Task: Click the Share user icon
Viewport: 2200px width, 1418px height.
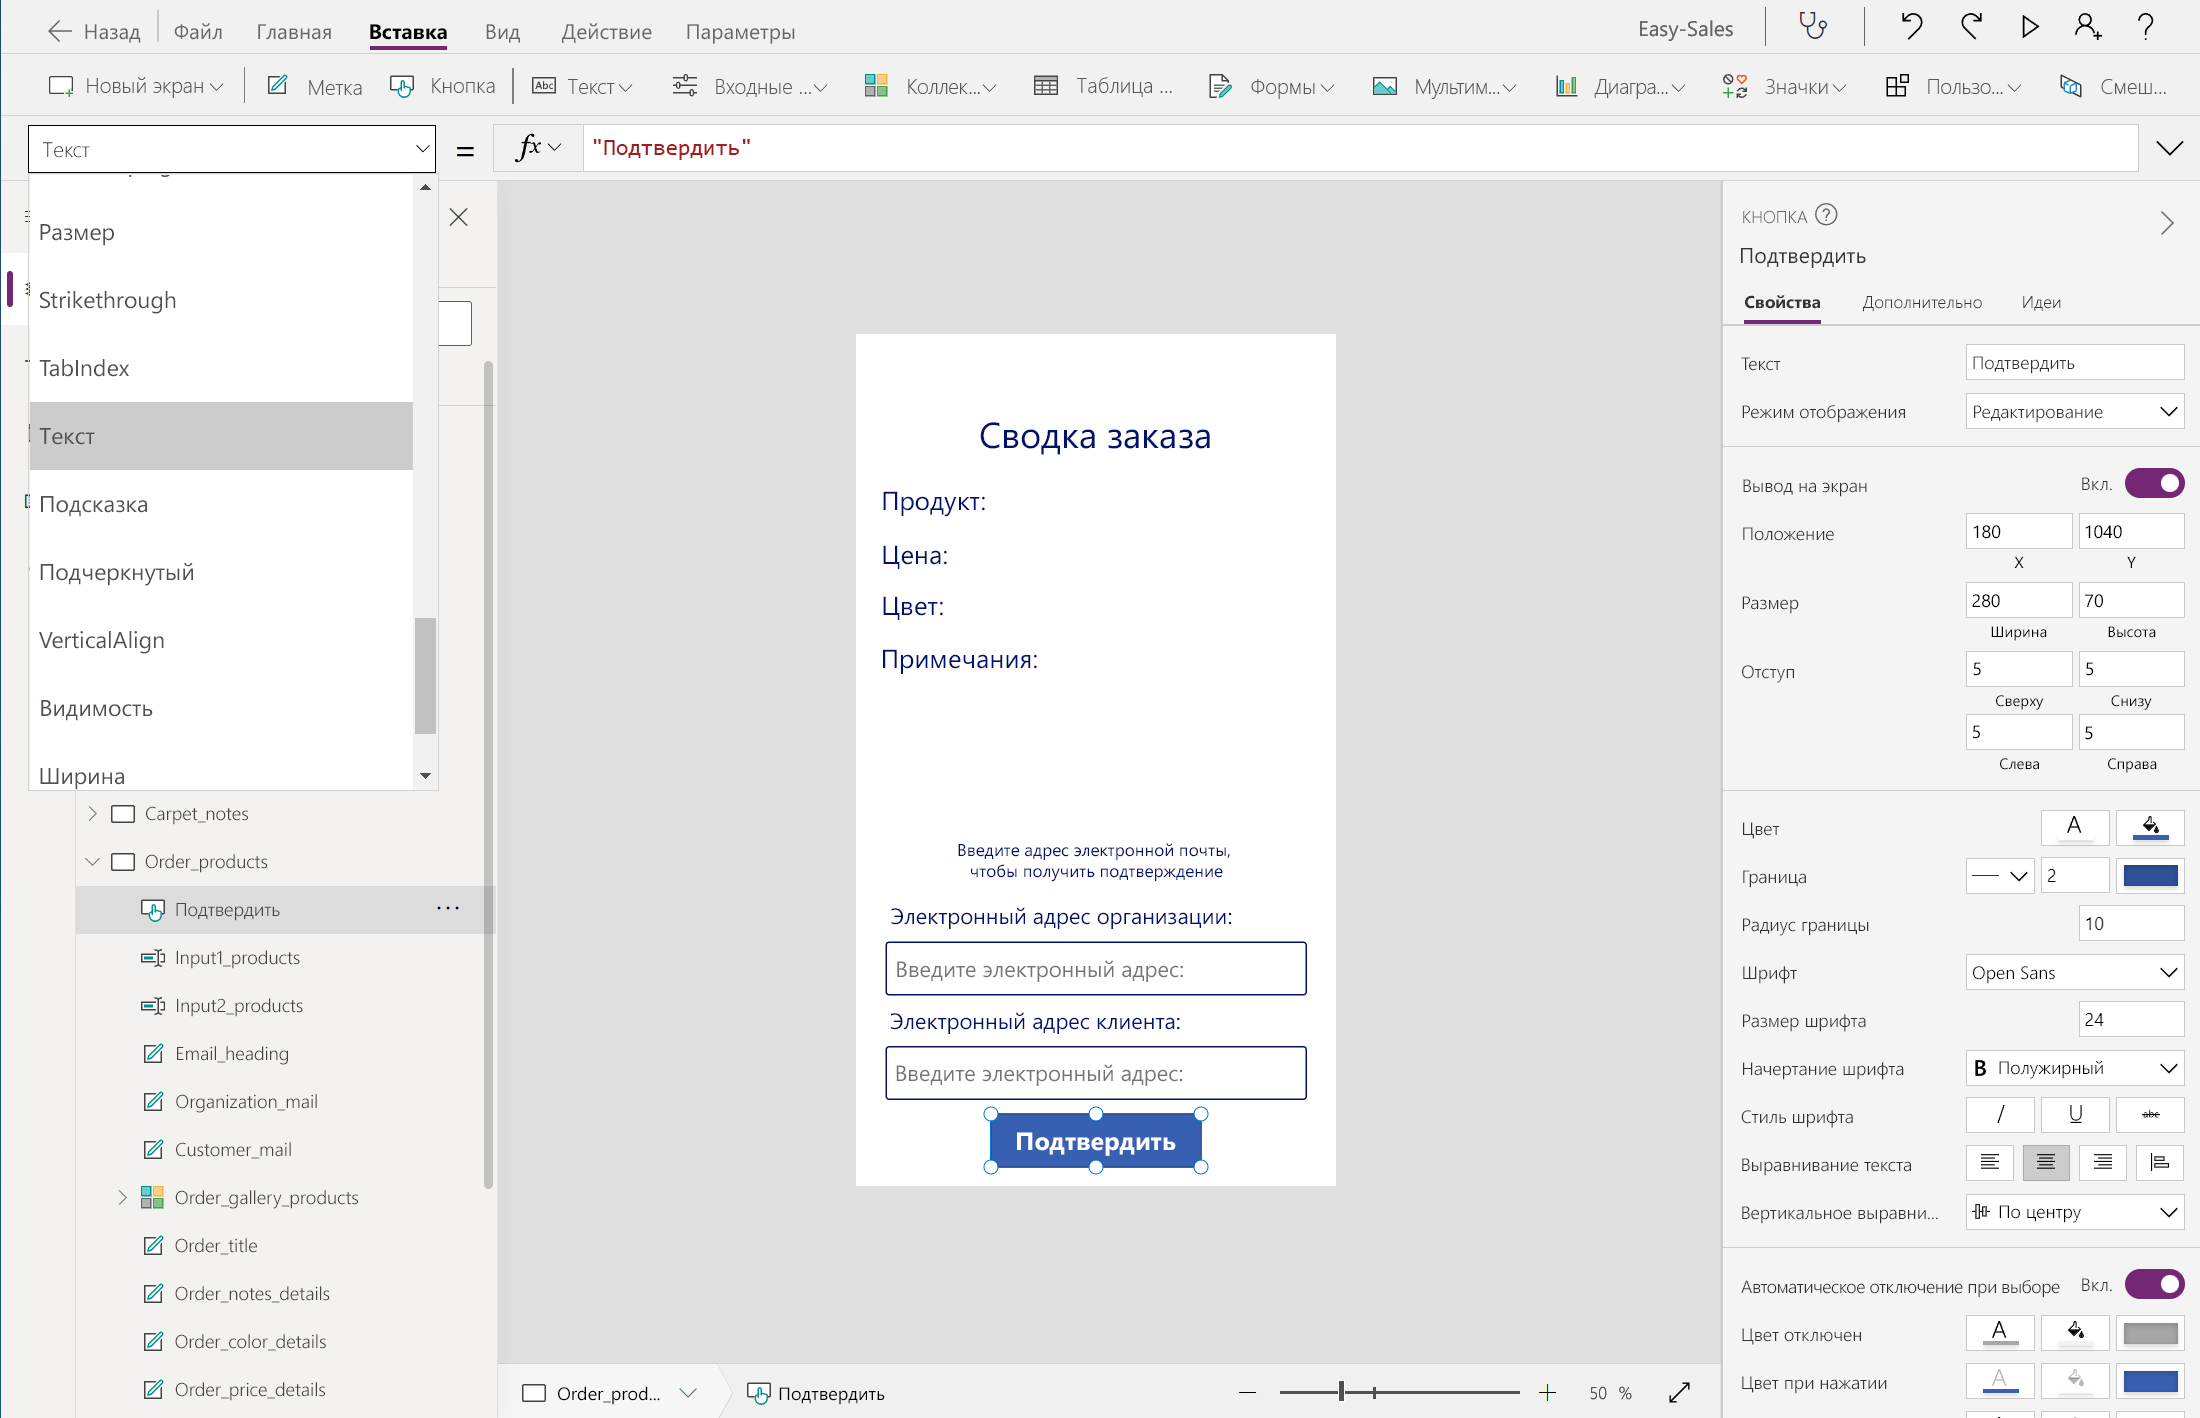Action: 2087,27
